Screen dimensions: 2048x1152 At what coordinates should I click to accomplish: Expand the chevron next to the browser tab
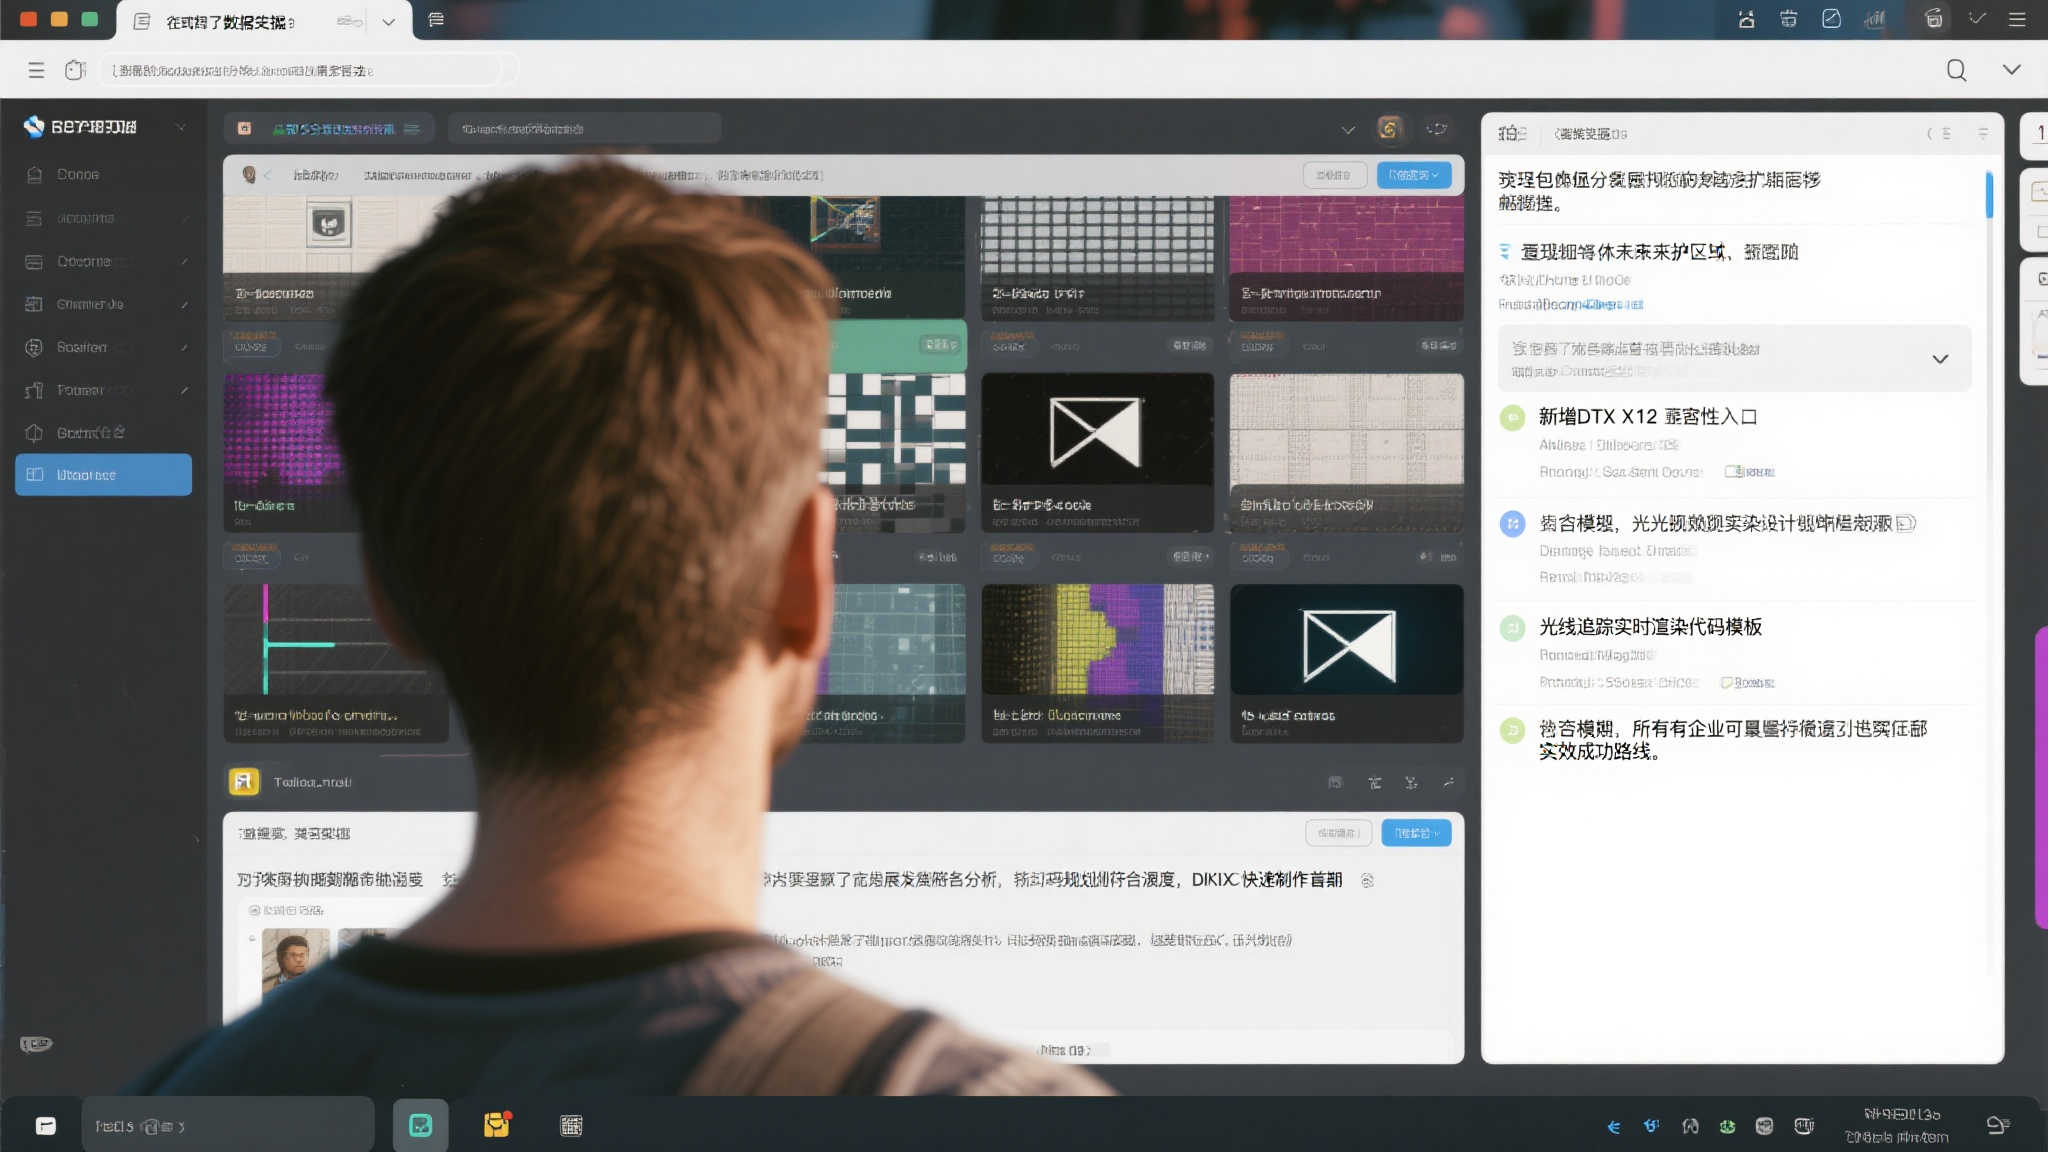pyautogui.click(x=389, y=20)
